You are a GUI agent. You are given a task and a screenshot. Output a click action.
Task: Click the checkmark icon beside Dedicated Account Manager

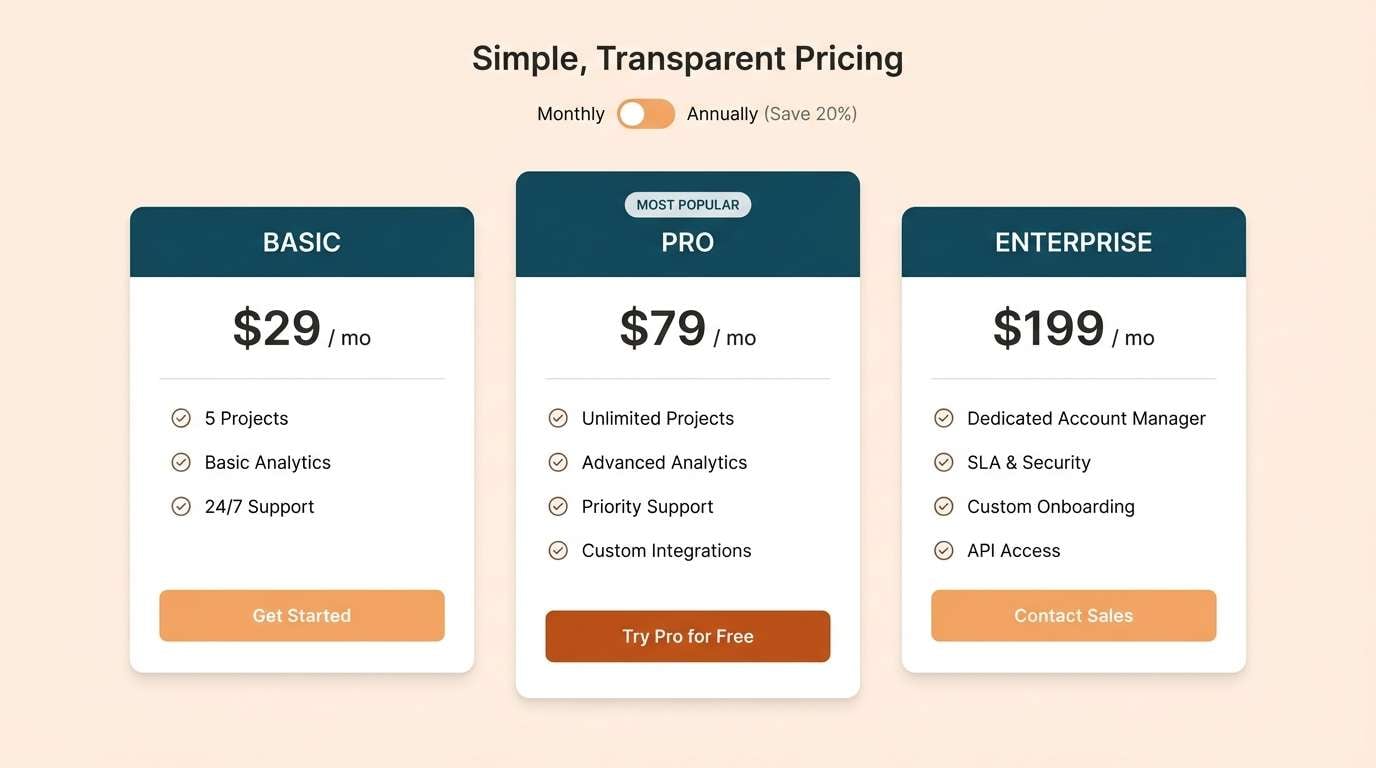point(944,418)
